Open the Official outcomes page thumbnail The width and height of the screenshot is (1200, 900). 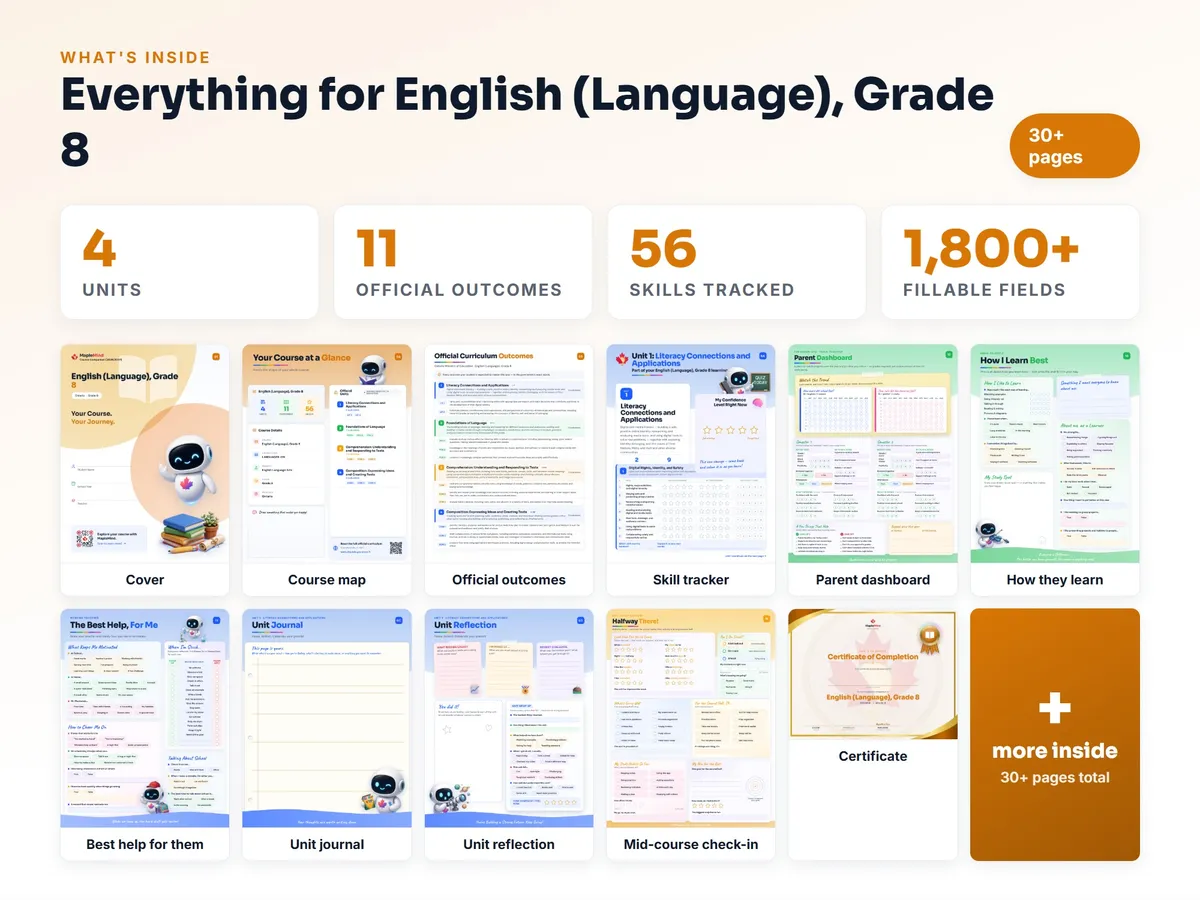(x=509, y=455)
